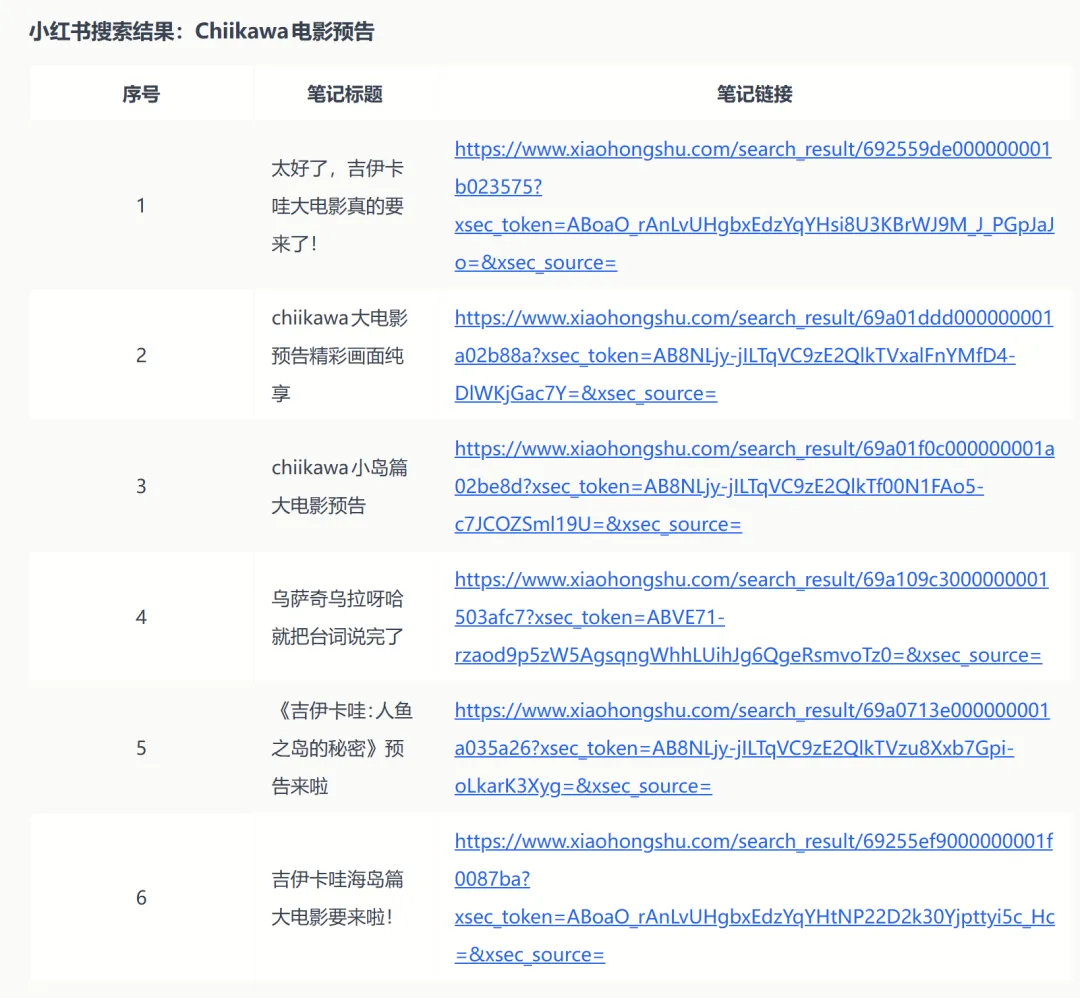
Task: Select the title 乌萨奇乌拉呀哈就把台词说完了
Action: tap(338, 616)
